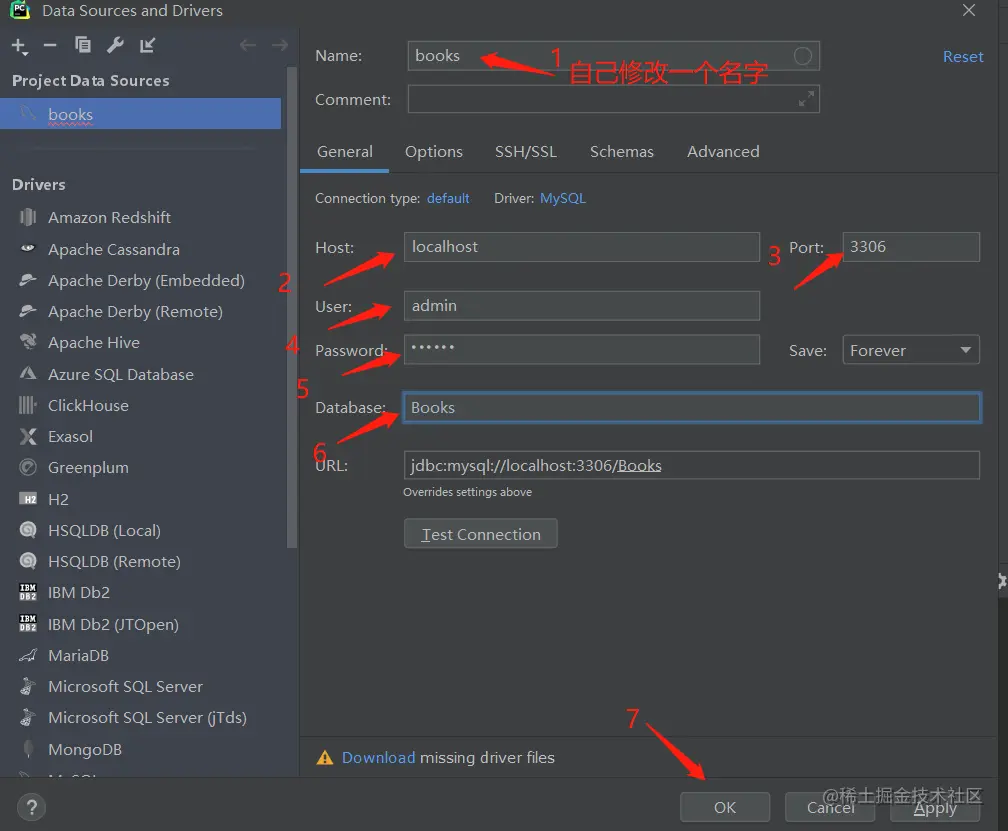
Task: Click the make-global arrow icon in toolbar
Action: pos(147,45)
